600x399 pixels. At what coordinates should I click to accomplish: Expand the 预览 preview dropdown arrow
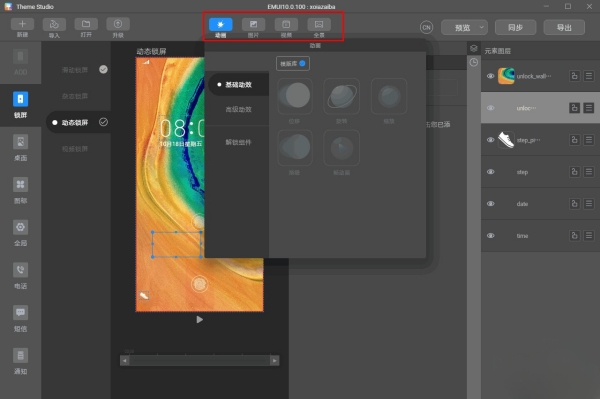point(481,28)
